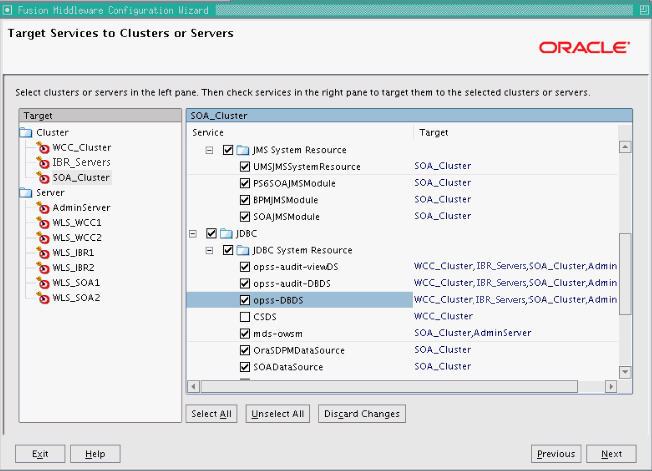Screen dimensions: 652x471
Task: Collapse the JDBC System Resource node
Action: [x=210, y=251]
